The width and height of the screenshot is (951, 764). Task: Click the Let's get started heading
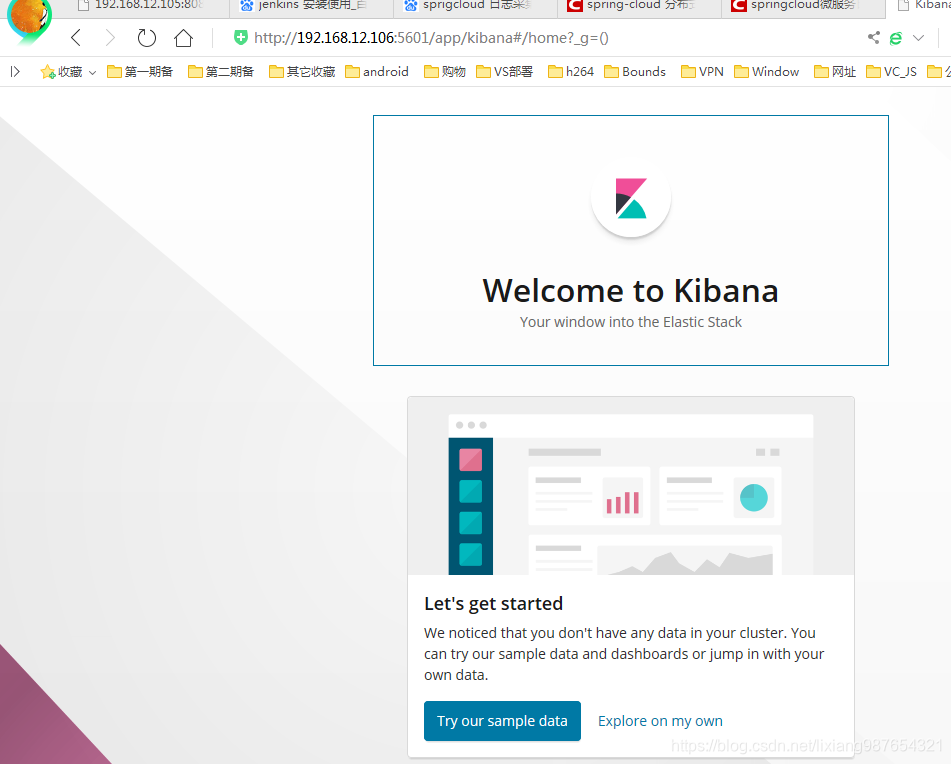(x=494, y=604)
